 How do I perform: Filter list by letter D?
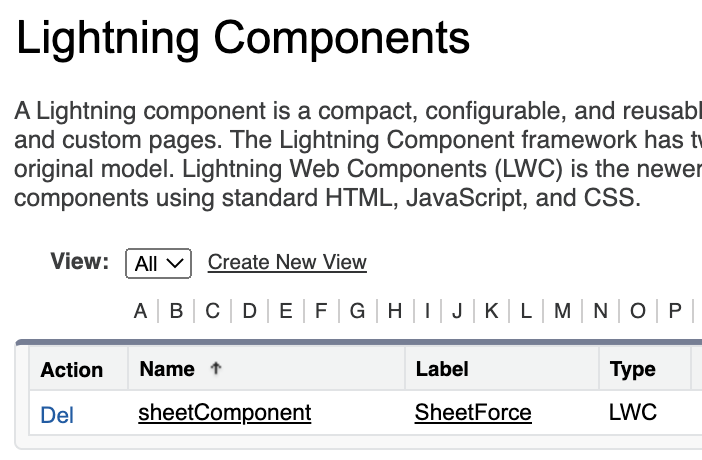249,311
